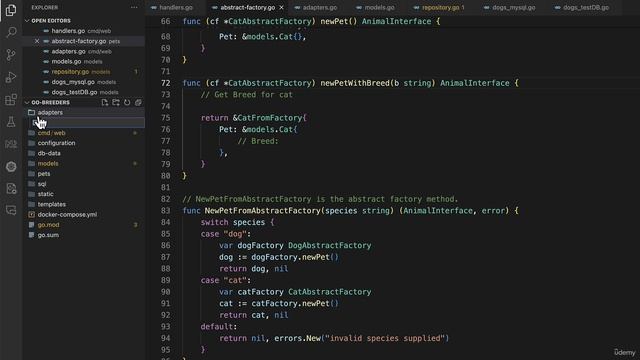
Task: Click the "invalid species supplied" string
Action: pyautogui.click(x=385, y=338)
